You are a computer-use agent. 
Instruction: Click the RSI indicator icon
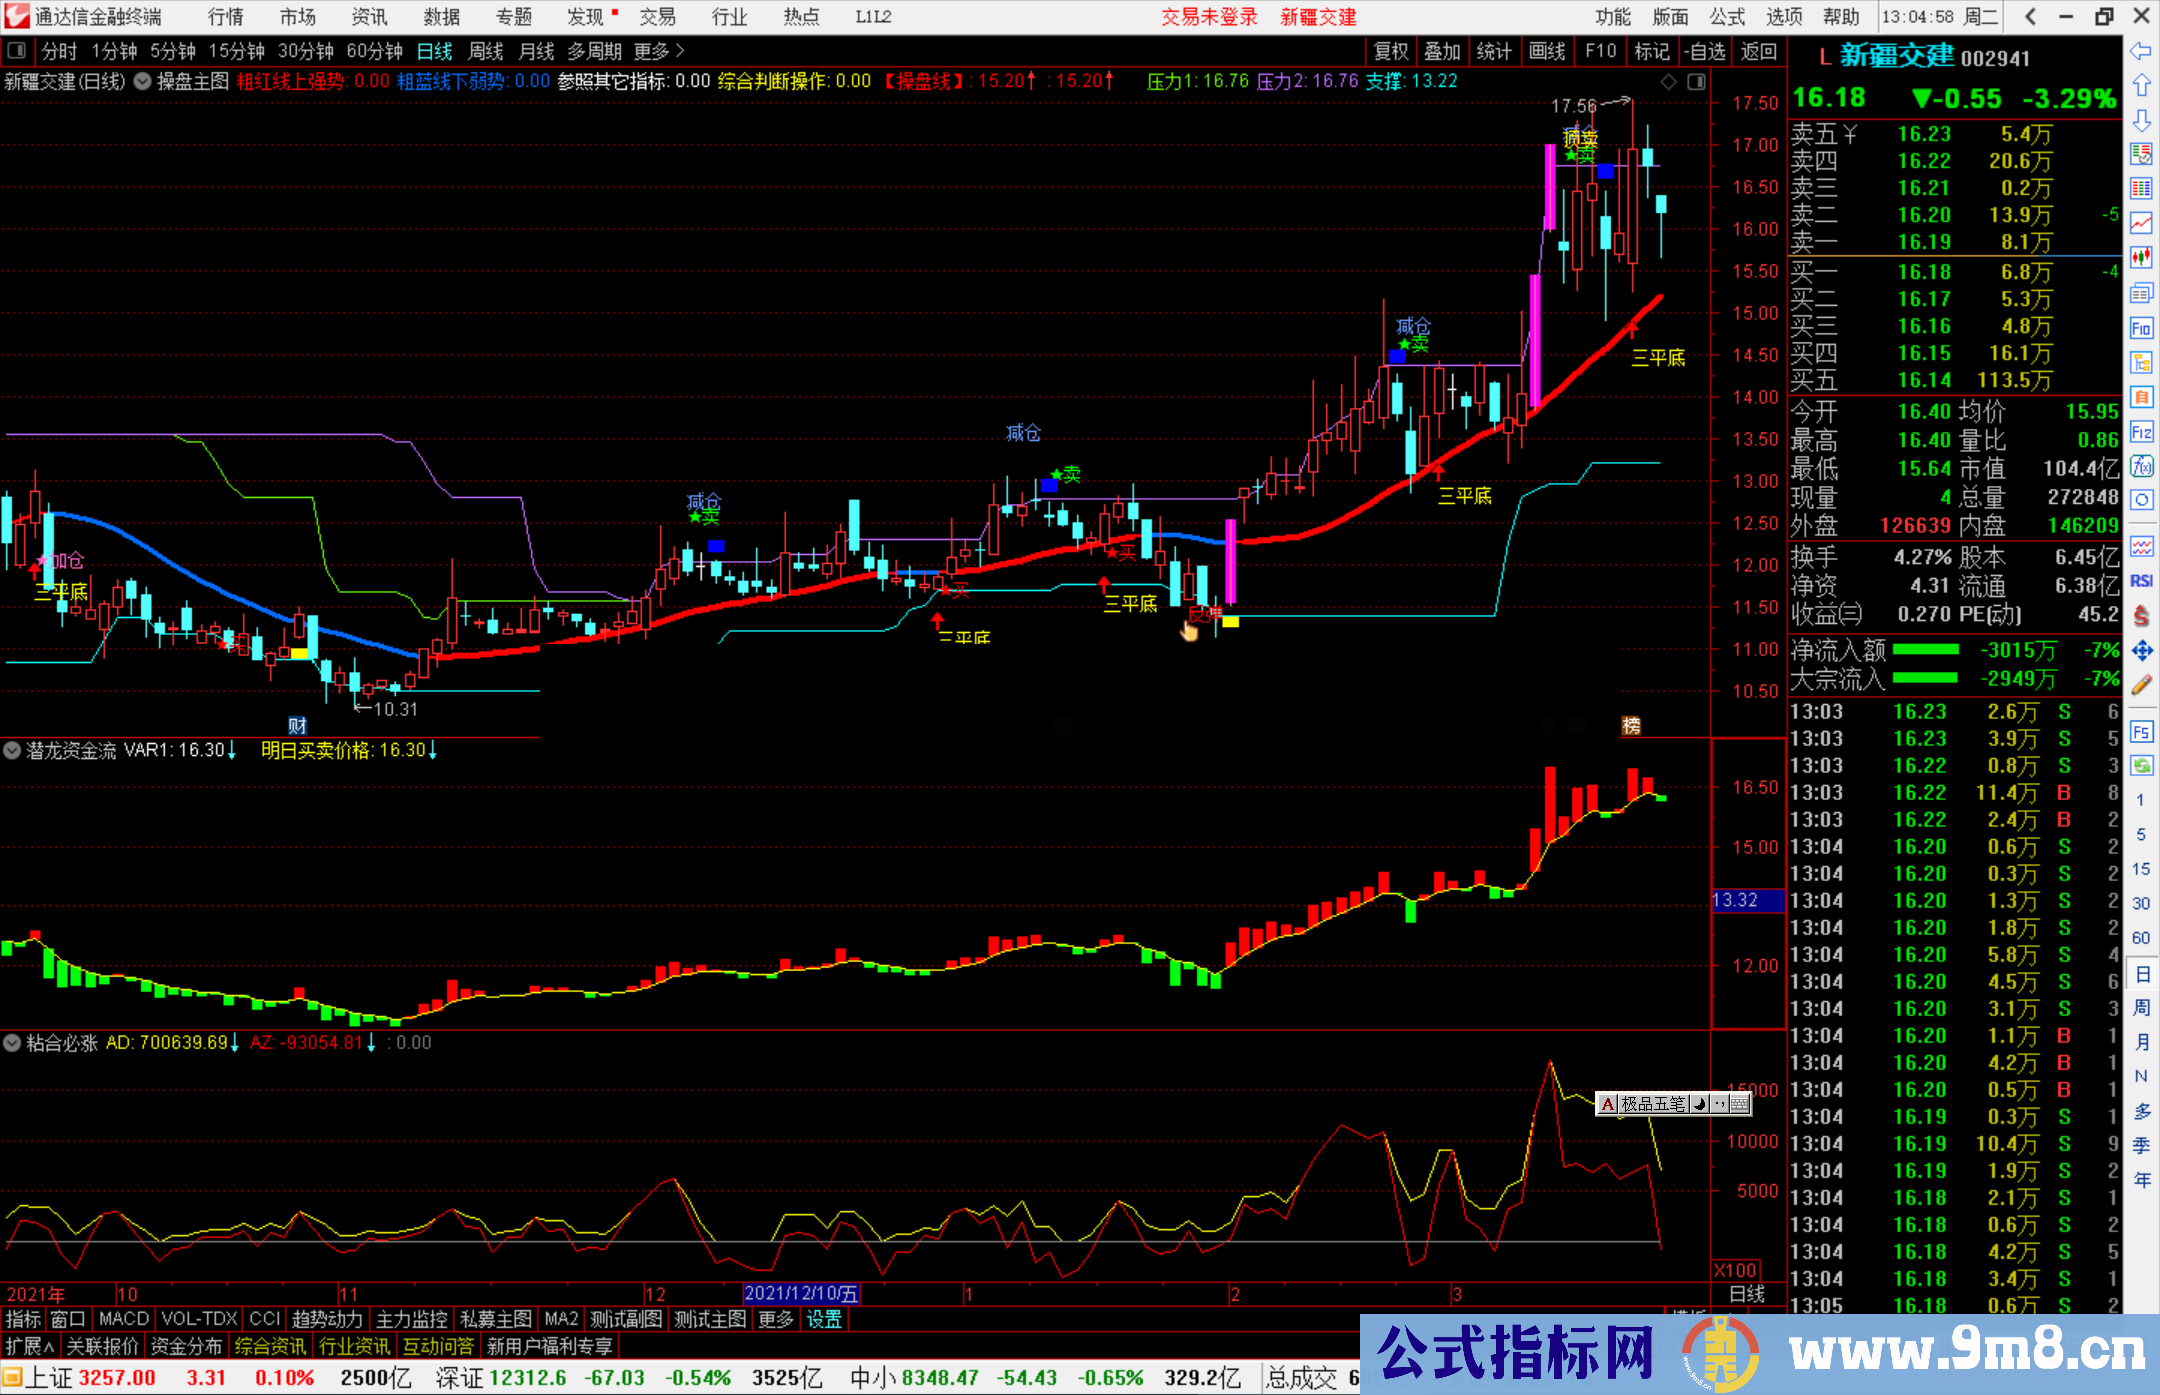2141,581
